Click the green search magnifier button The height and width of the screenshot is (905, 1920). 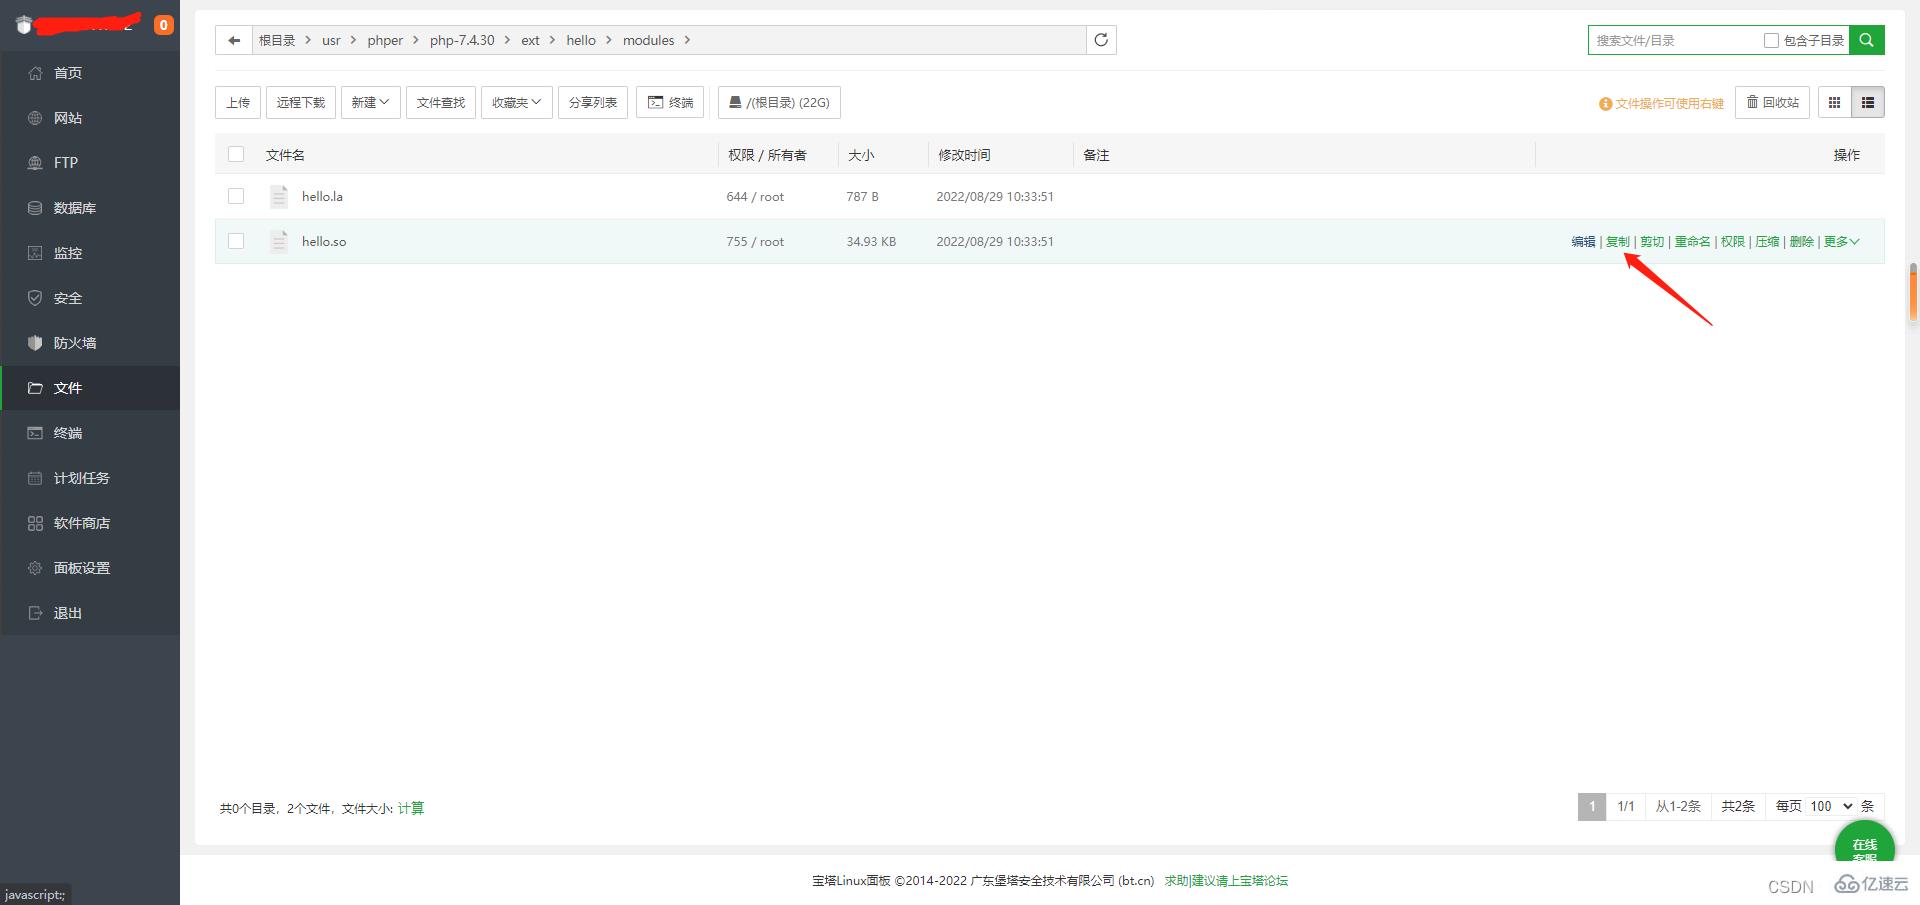point(1866,40)
